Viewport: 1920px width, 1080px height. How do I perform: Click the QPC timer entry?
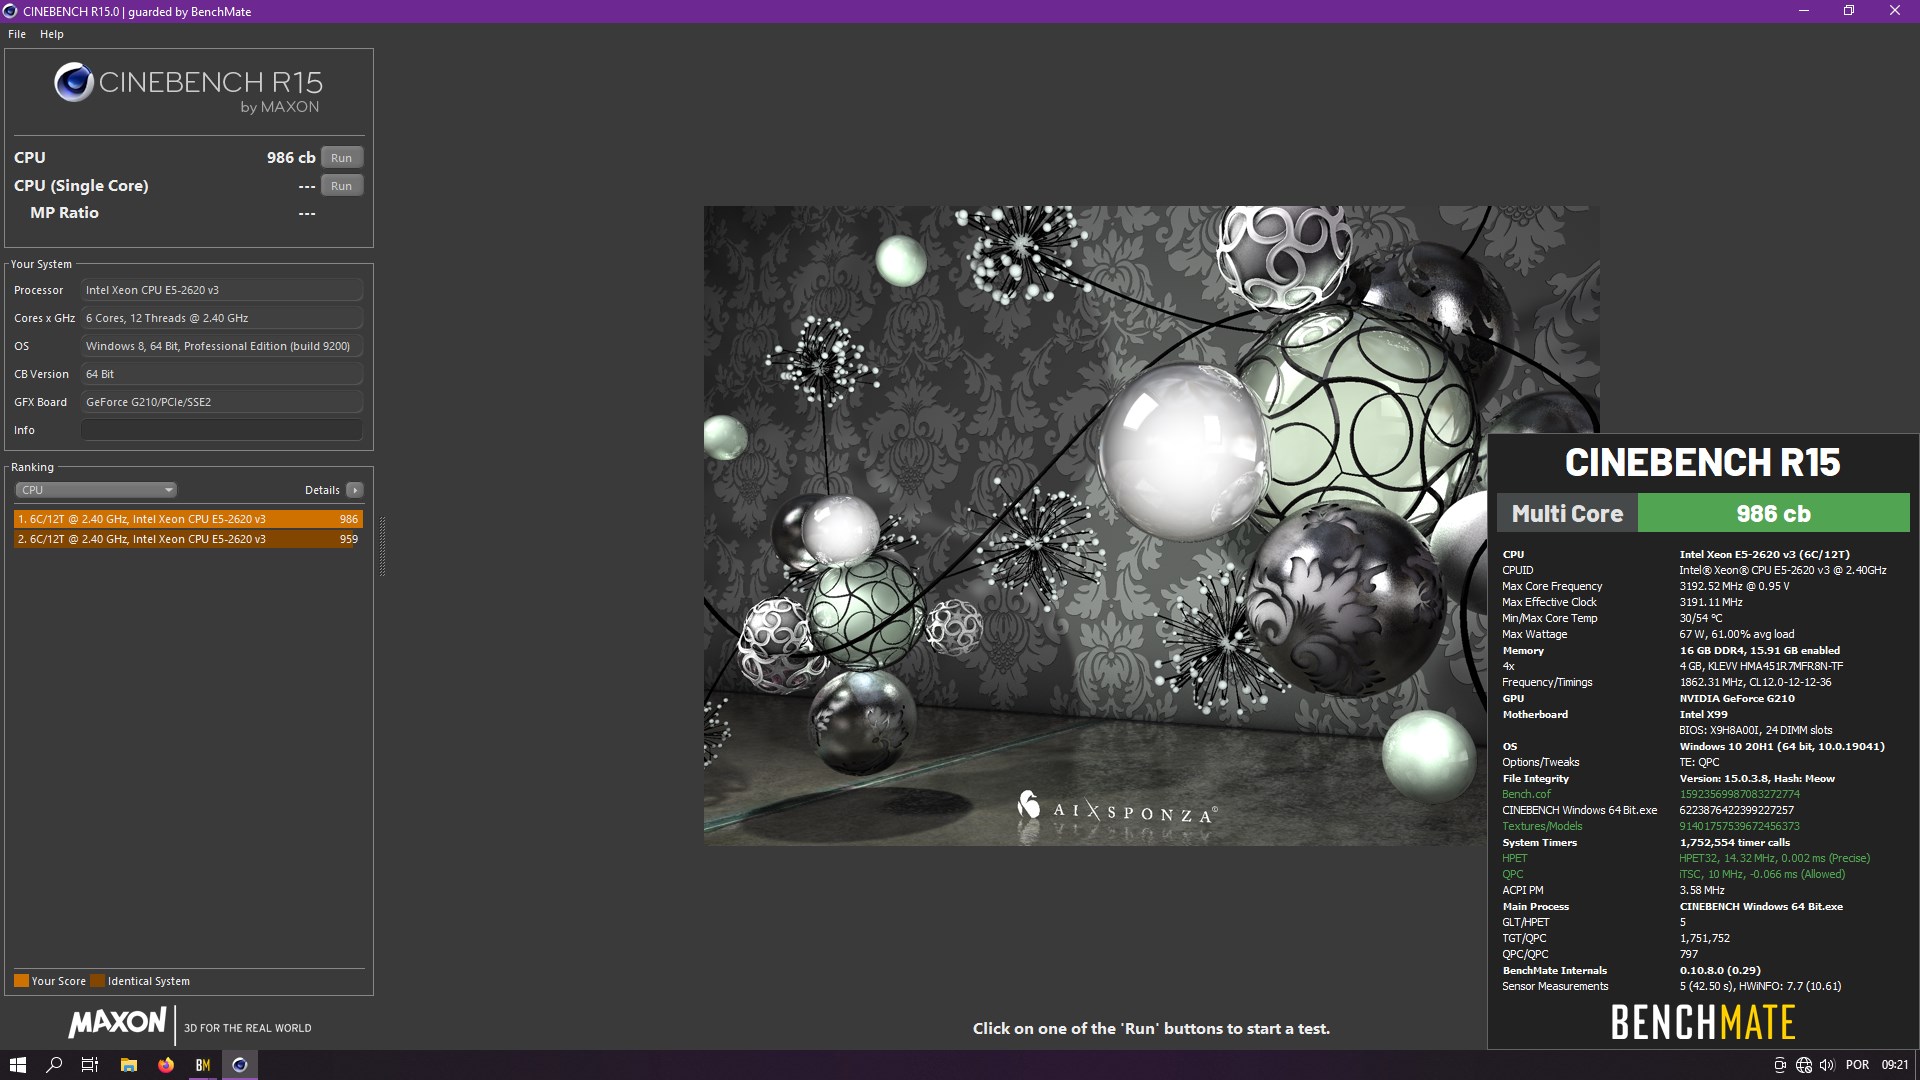pos(1512,874)
